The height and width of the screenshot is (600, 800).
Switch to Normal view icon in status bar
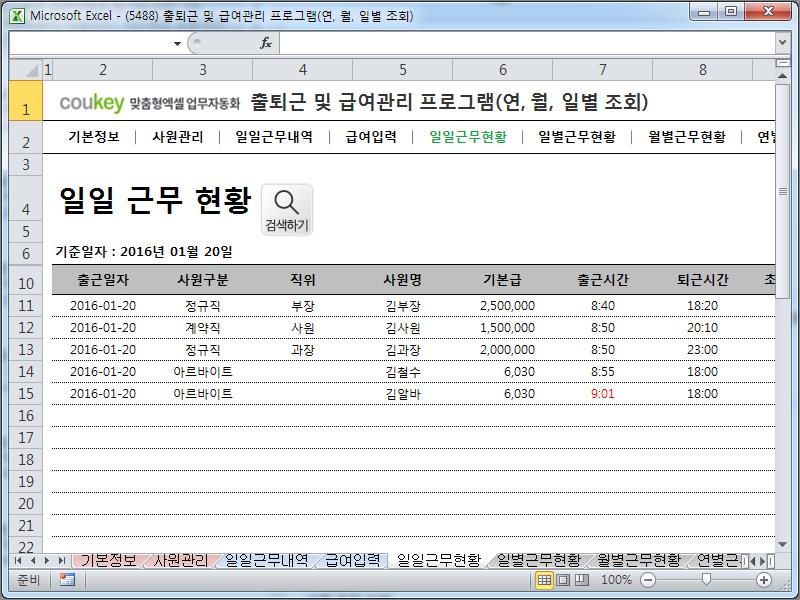pyautogui.click(x=544, y=580)
